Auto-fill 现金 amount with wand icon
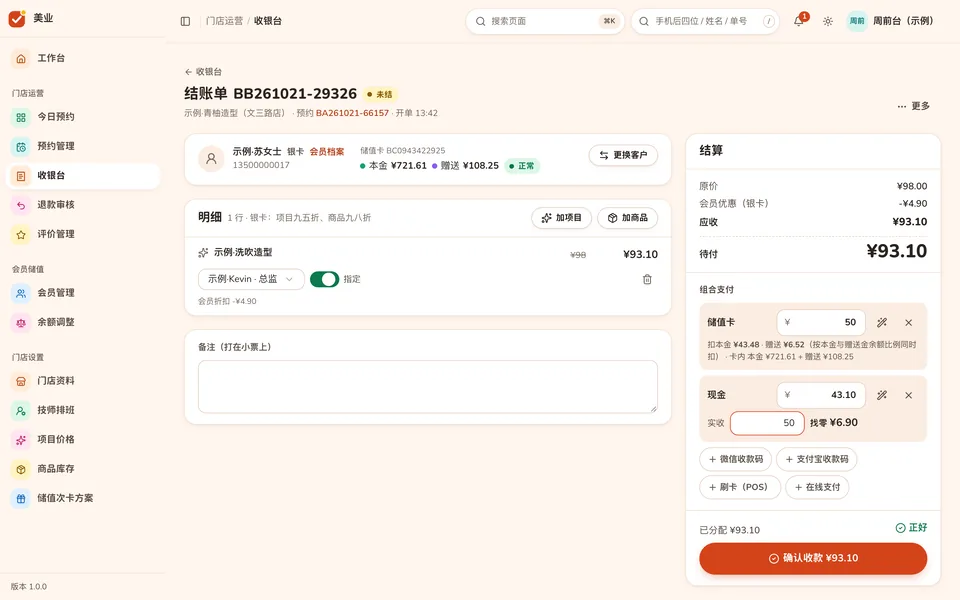960x600 pixels. point(882,396)
